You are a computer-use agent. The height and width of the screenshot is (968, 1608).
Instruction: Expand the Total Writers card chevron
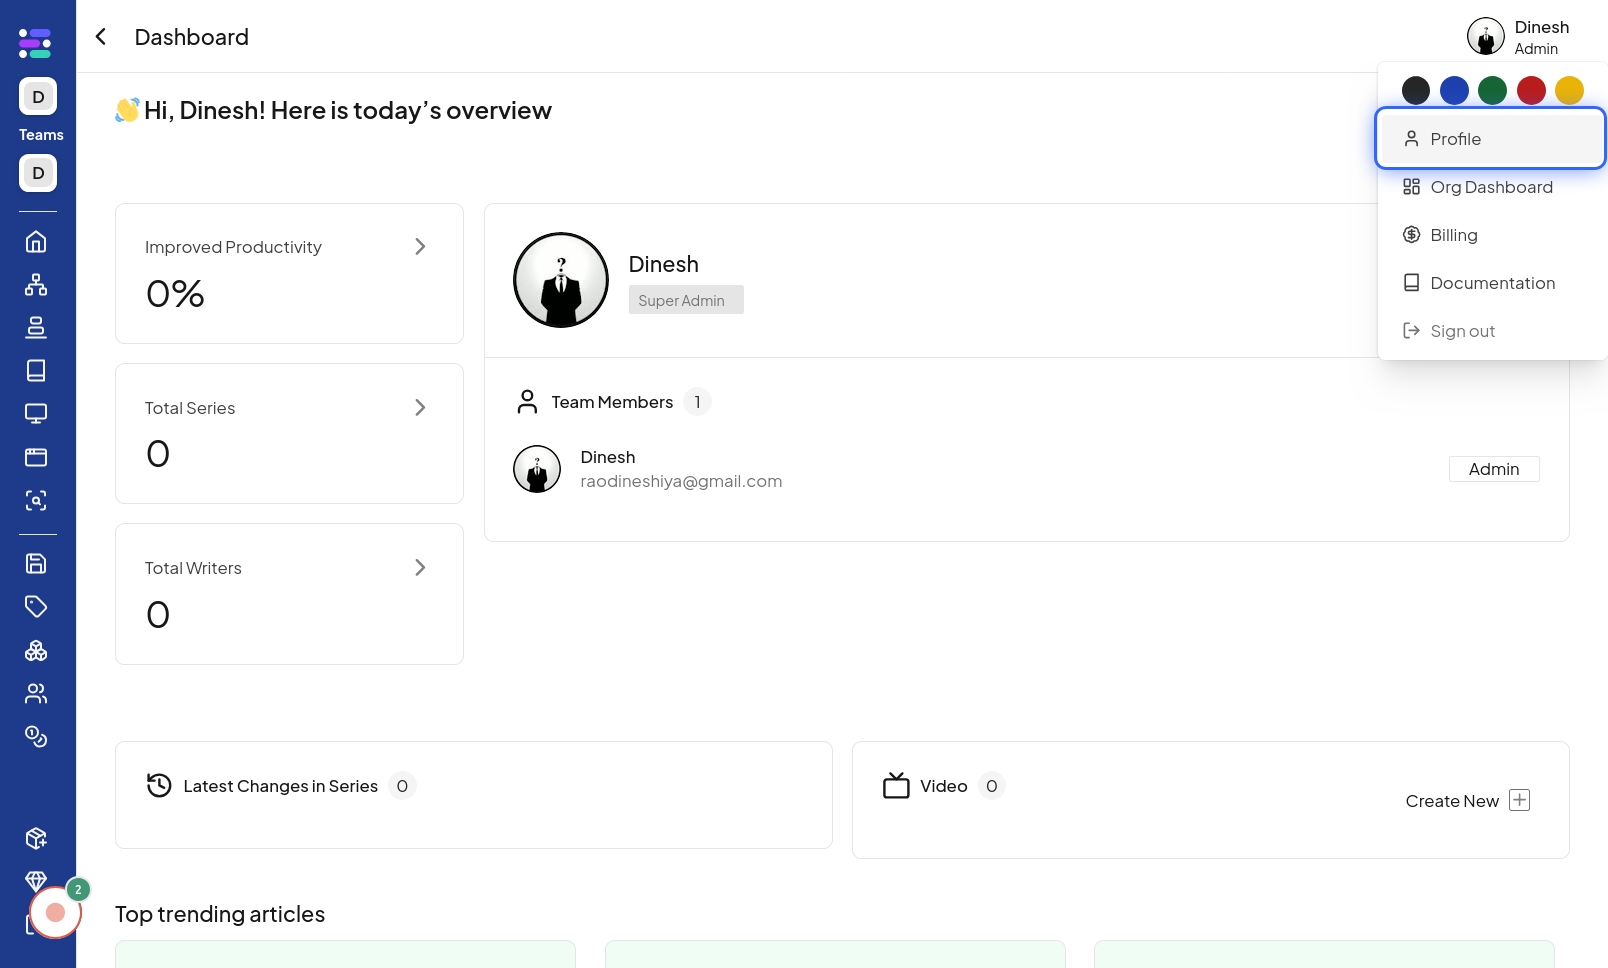(x=420, y=568)
